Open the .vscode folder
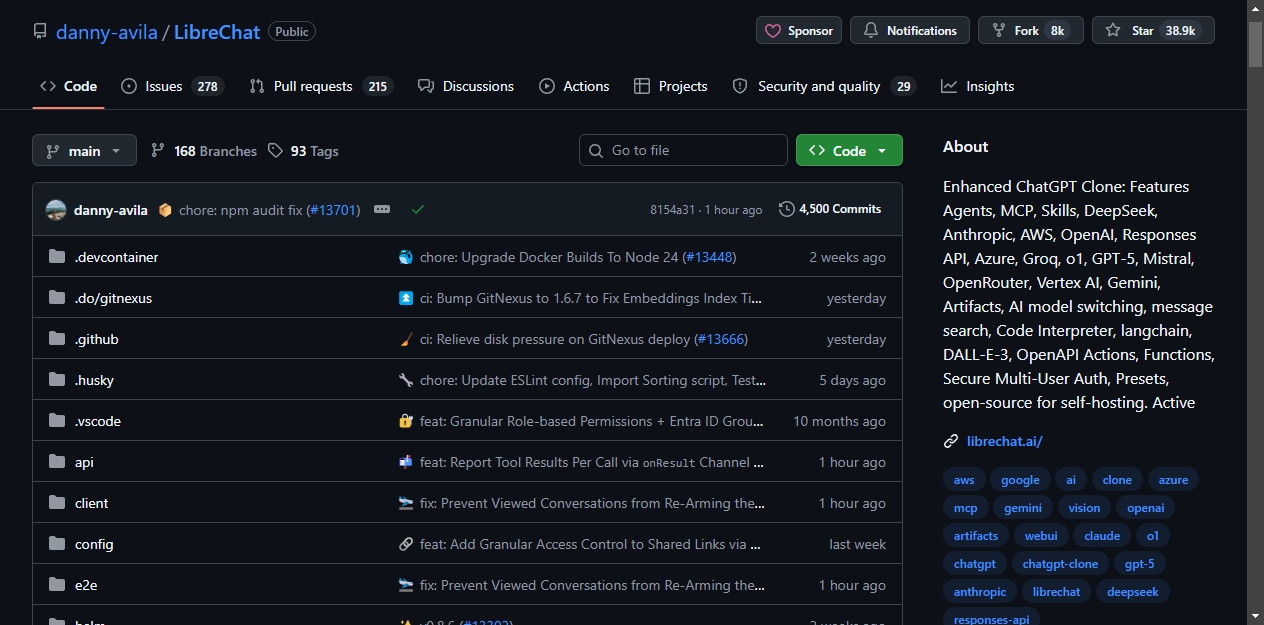This screenshot has height=625, width=1264. click(x=98, y=421)
